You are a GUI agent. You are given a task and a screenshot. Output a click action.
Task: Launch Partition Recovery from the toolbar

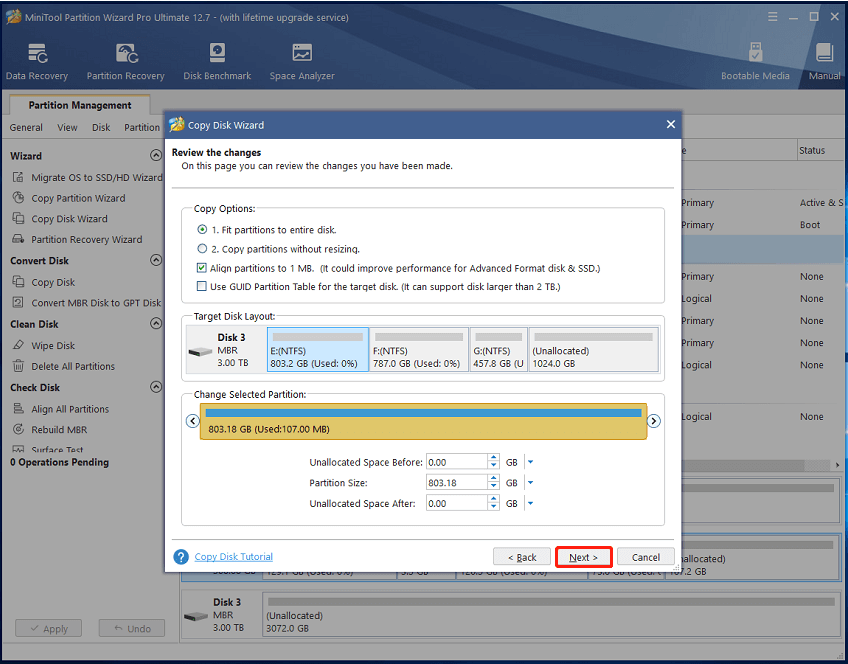[125, 62]
